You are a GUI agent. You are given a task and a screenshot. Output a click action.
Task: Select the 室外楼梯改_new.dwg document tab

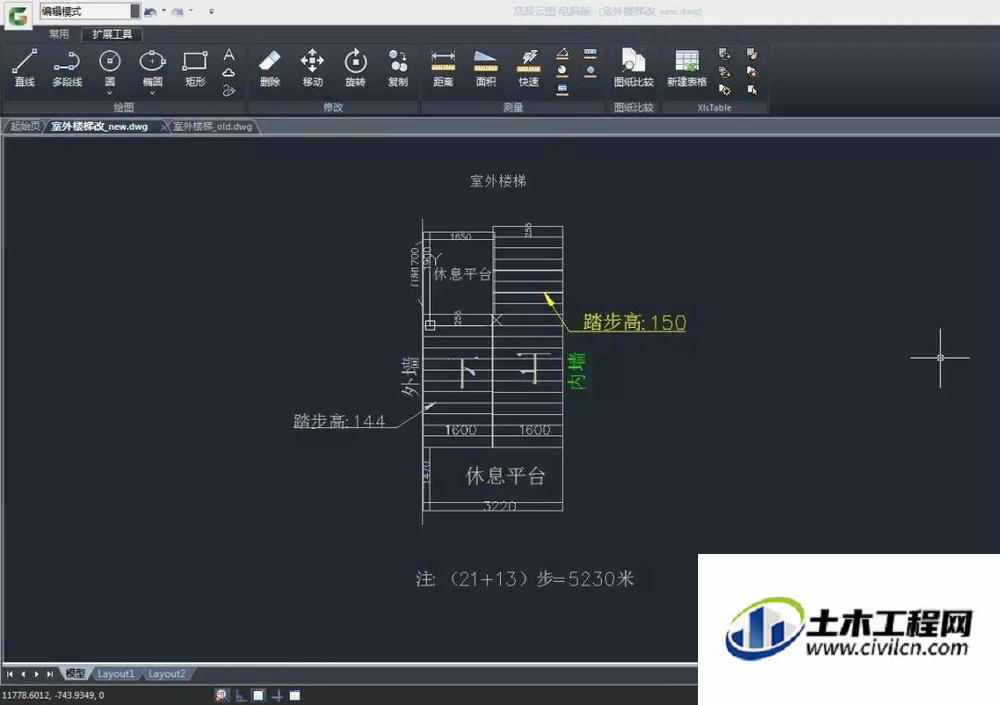click(x=99, y=126)
